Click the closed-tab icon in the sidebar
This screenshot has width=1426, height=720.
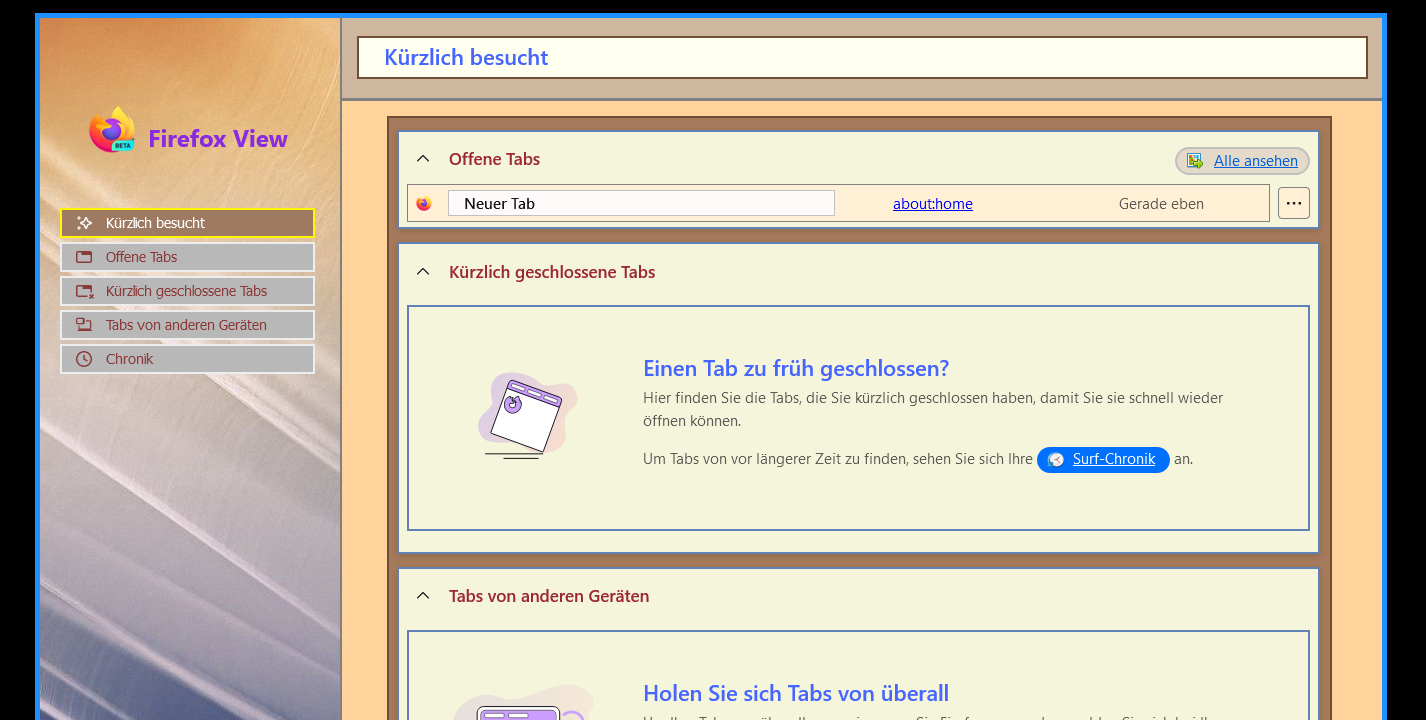click(85, 291)
